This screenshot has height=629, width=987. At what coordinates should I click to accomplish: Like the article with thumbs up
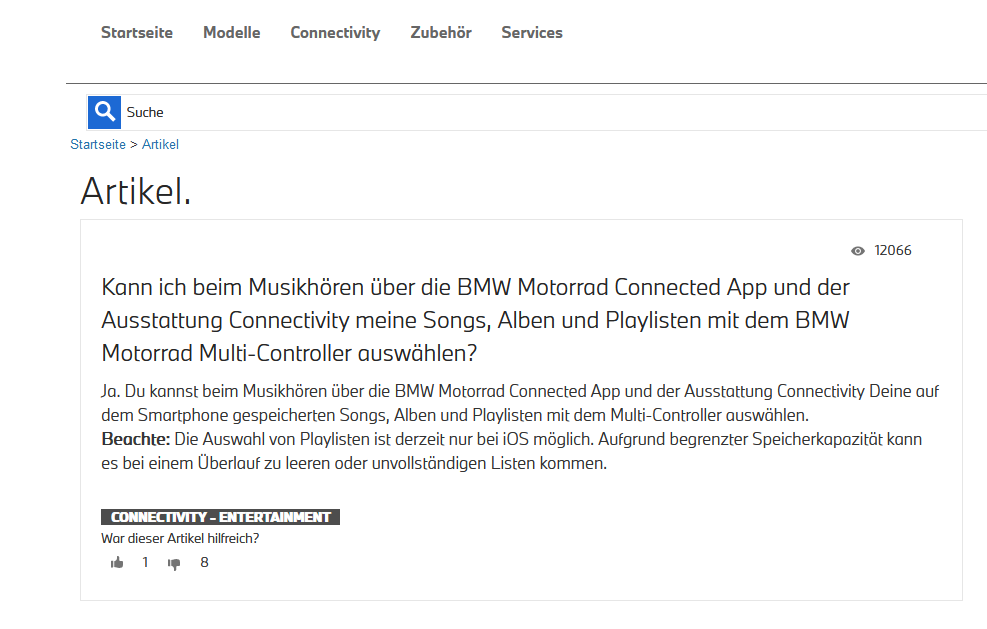pyautogui.click(x=117, y=563)
